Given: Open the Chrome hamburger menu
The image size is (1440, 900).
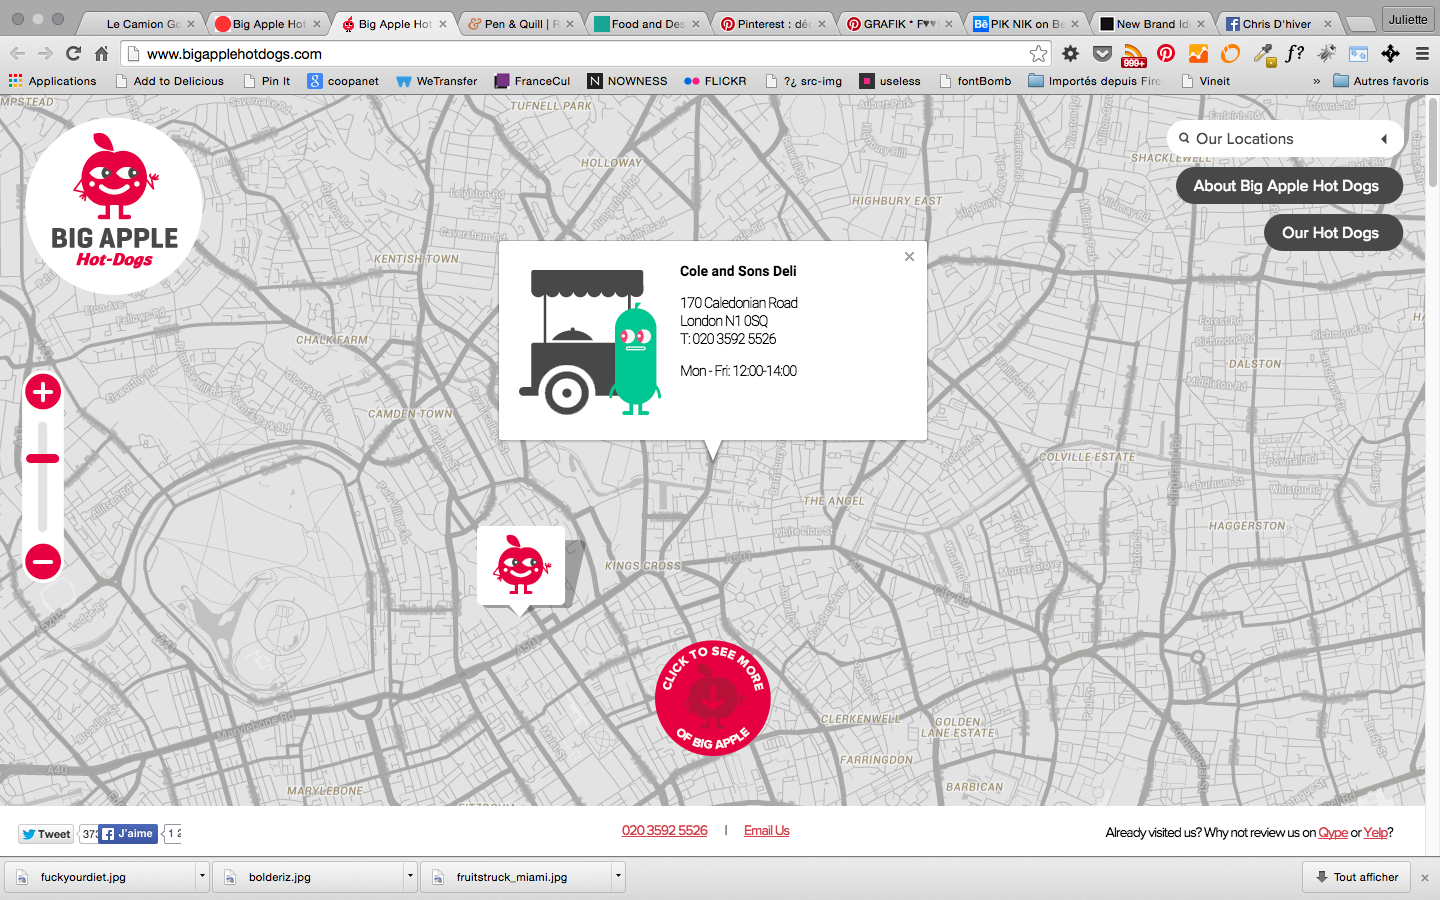Looking at the screenshot, I should pos(1422,54).
